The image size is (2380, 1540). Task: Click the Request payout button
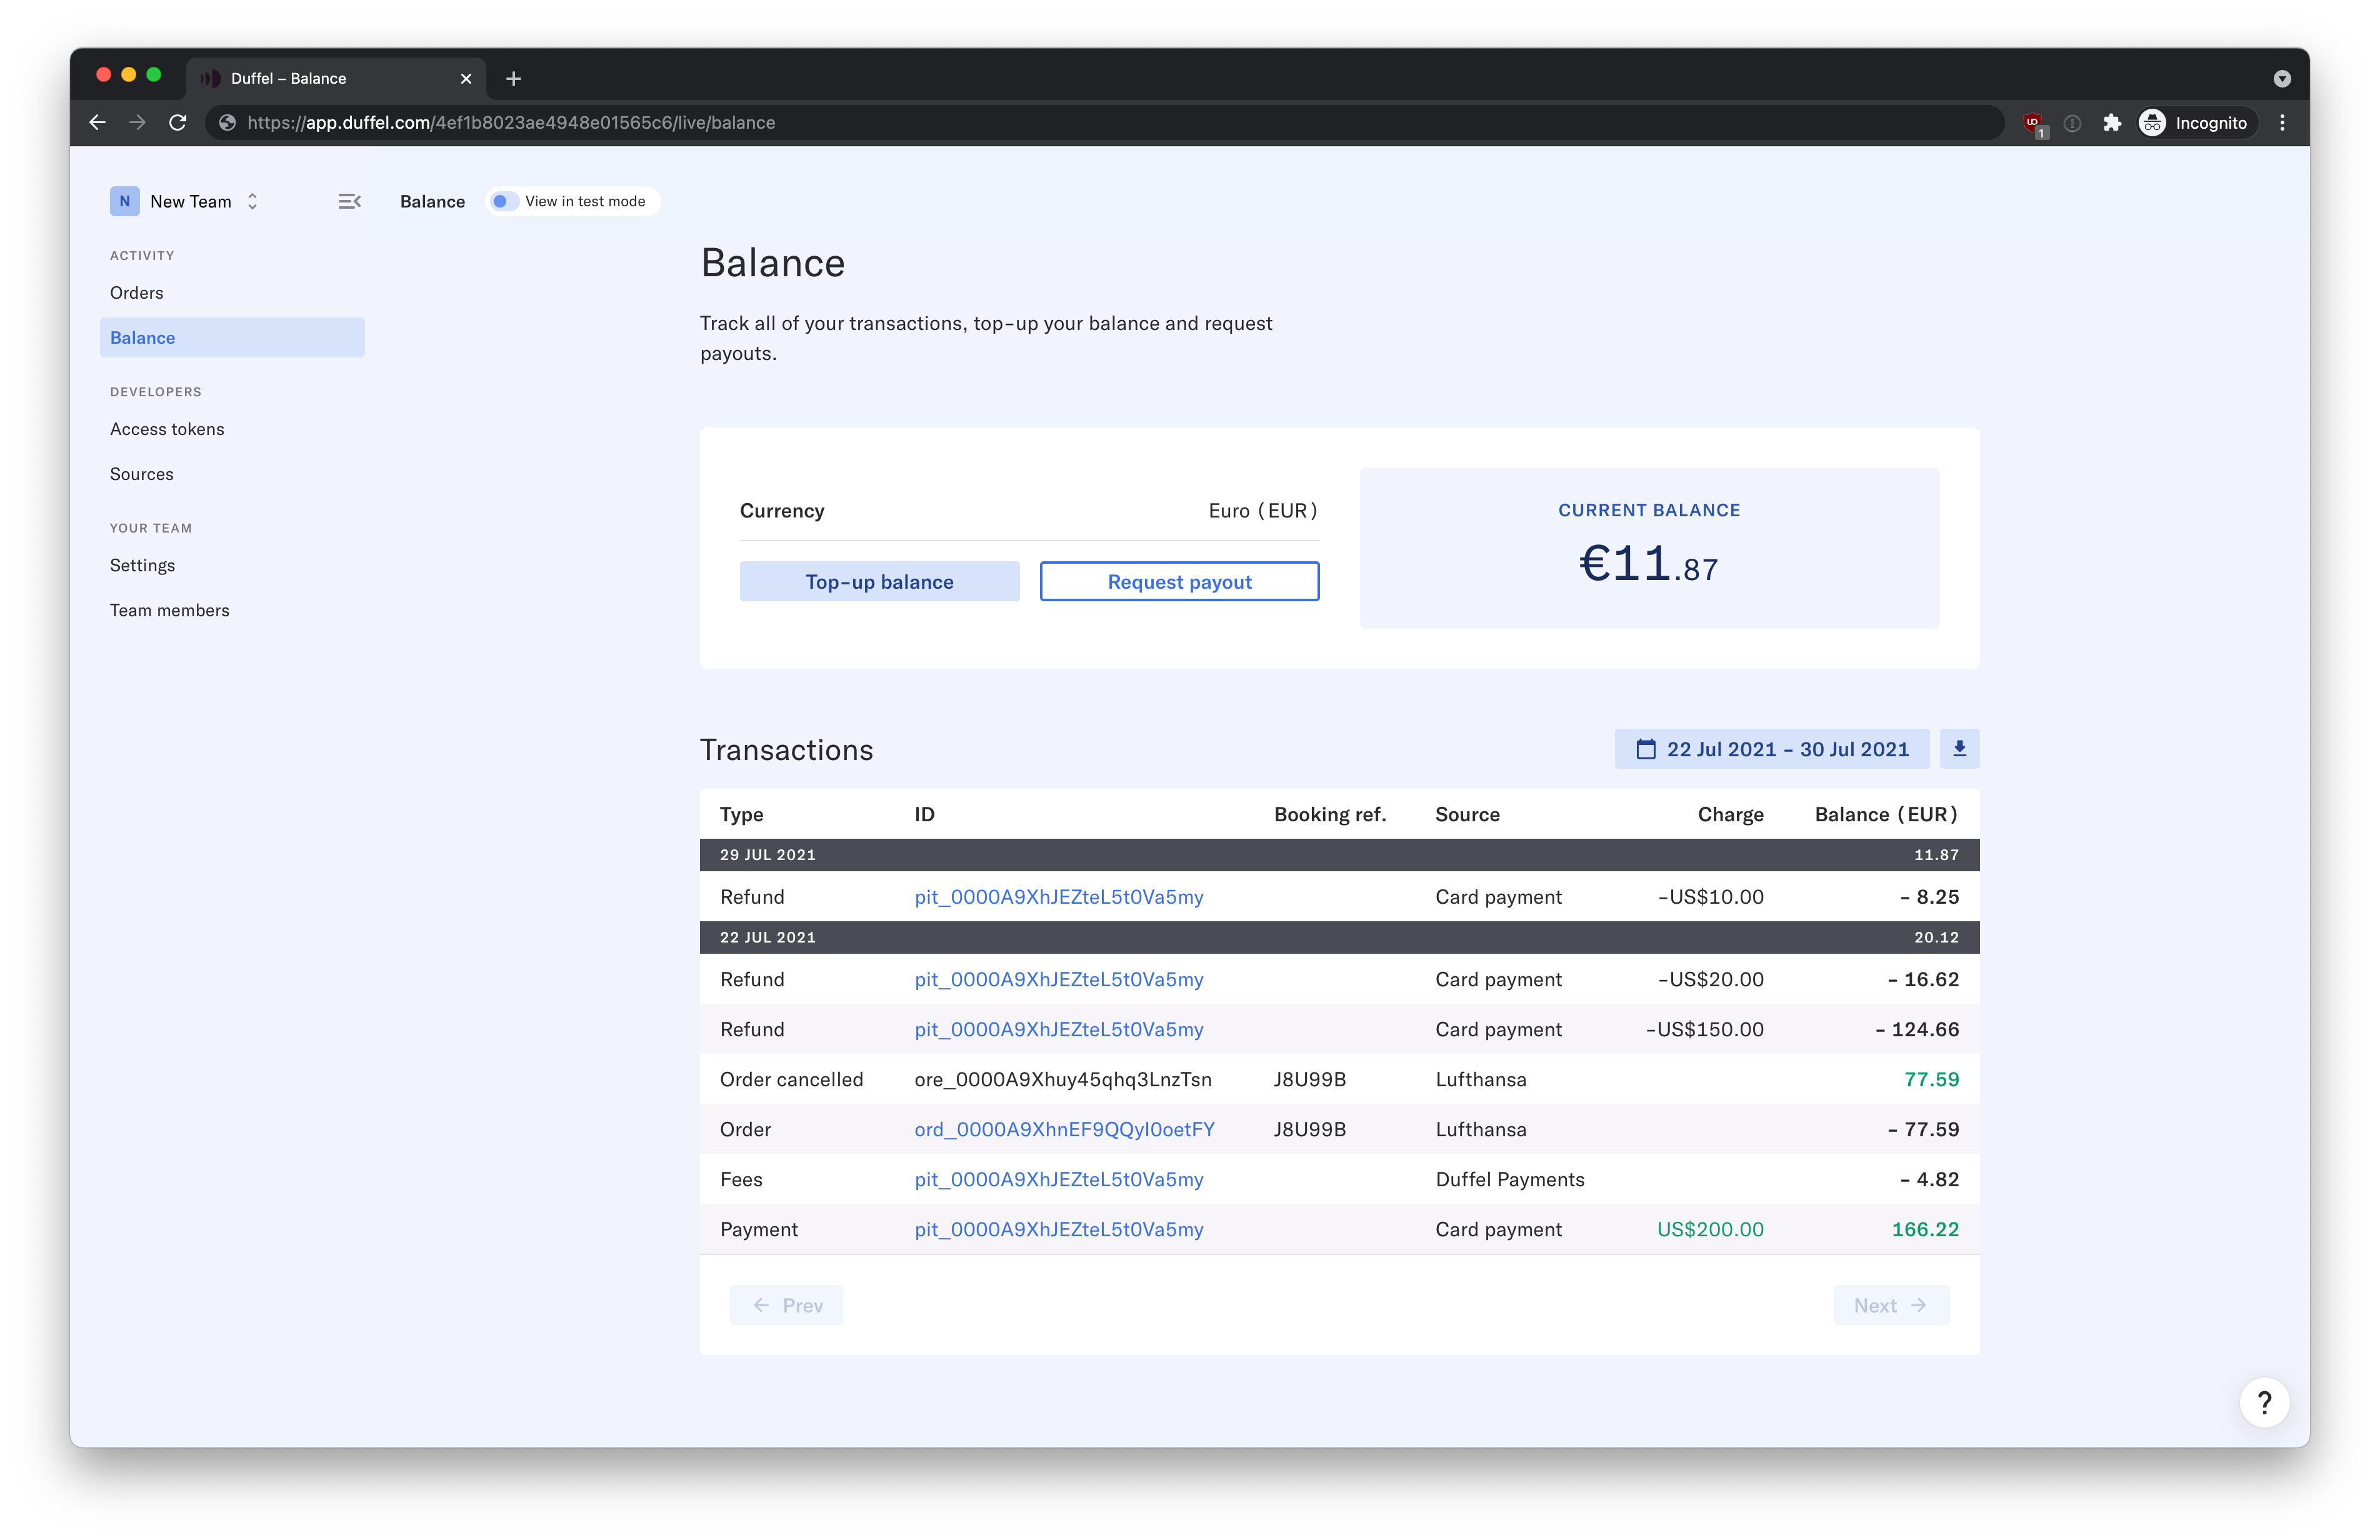point(1179,582)
